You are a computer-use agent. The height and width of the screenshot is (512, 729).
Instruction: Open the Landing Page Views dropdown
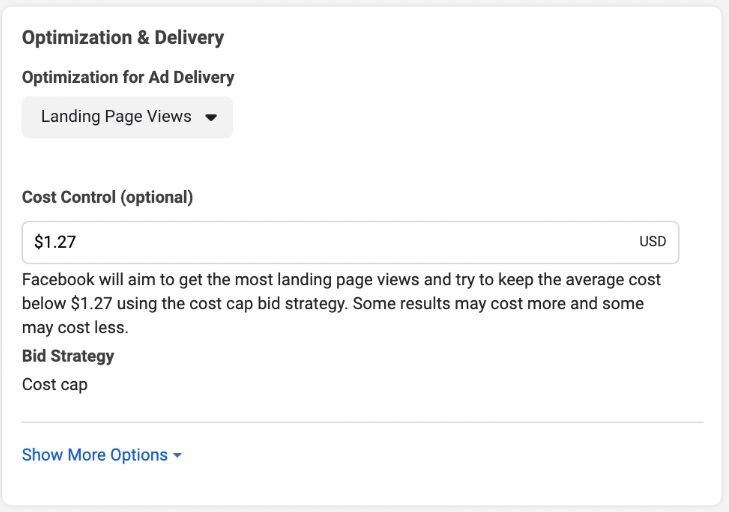click(x=127, y=117)
